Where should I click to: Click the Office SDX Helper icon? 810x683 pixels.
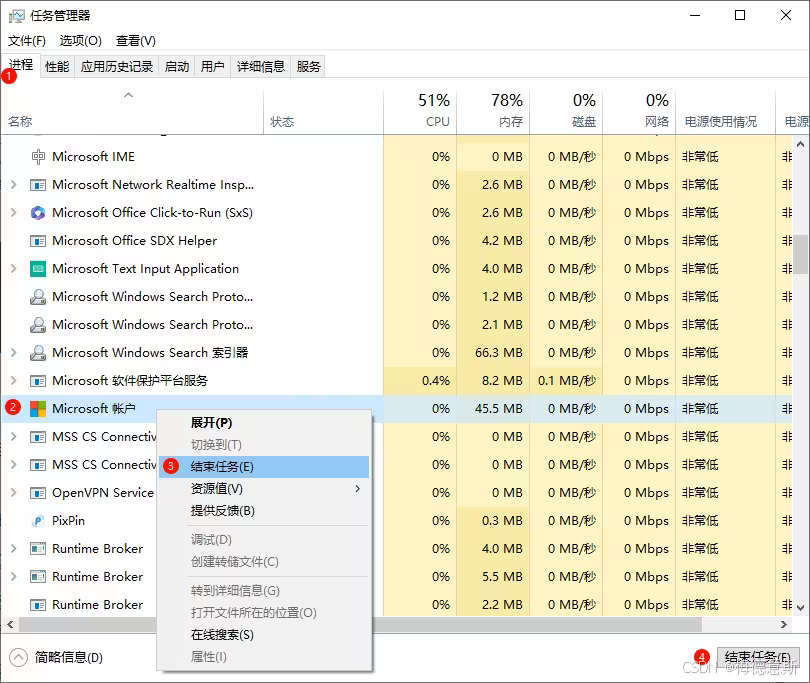coord(38,241)
